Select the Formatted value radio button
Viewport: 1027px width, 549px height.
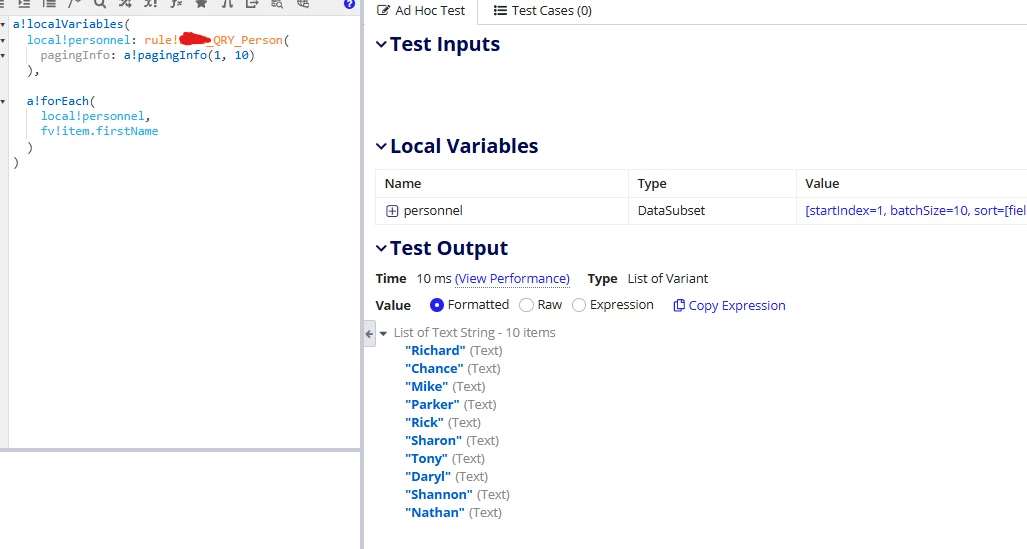[x=437, y=305]
